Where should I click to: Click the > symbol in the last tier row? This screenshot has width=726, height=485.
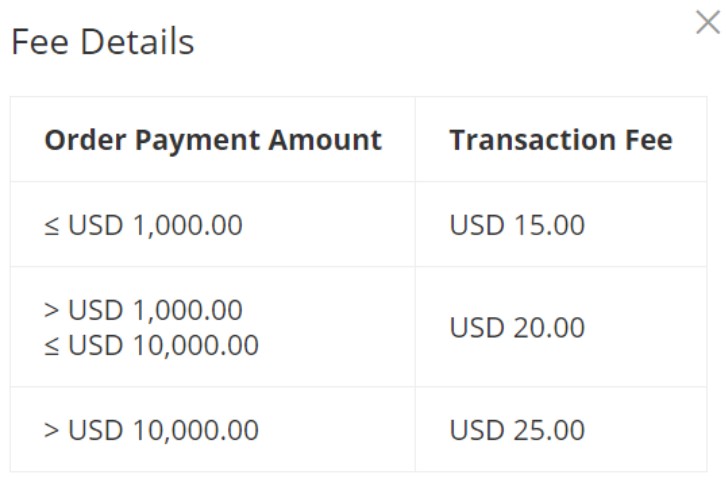pyautogui.click(x=51, y=430)
